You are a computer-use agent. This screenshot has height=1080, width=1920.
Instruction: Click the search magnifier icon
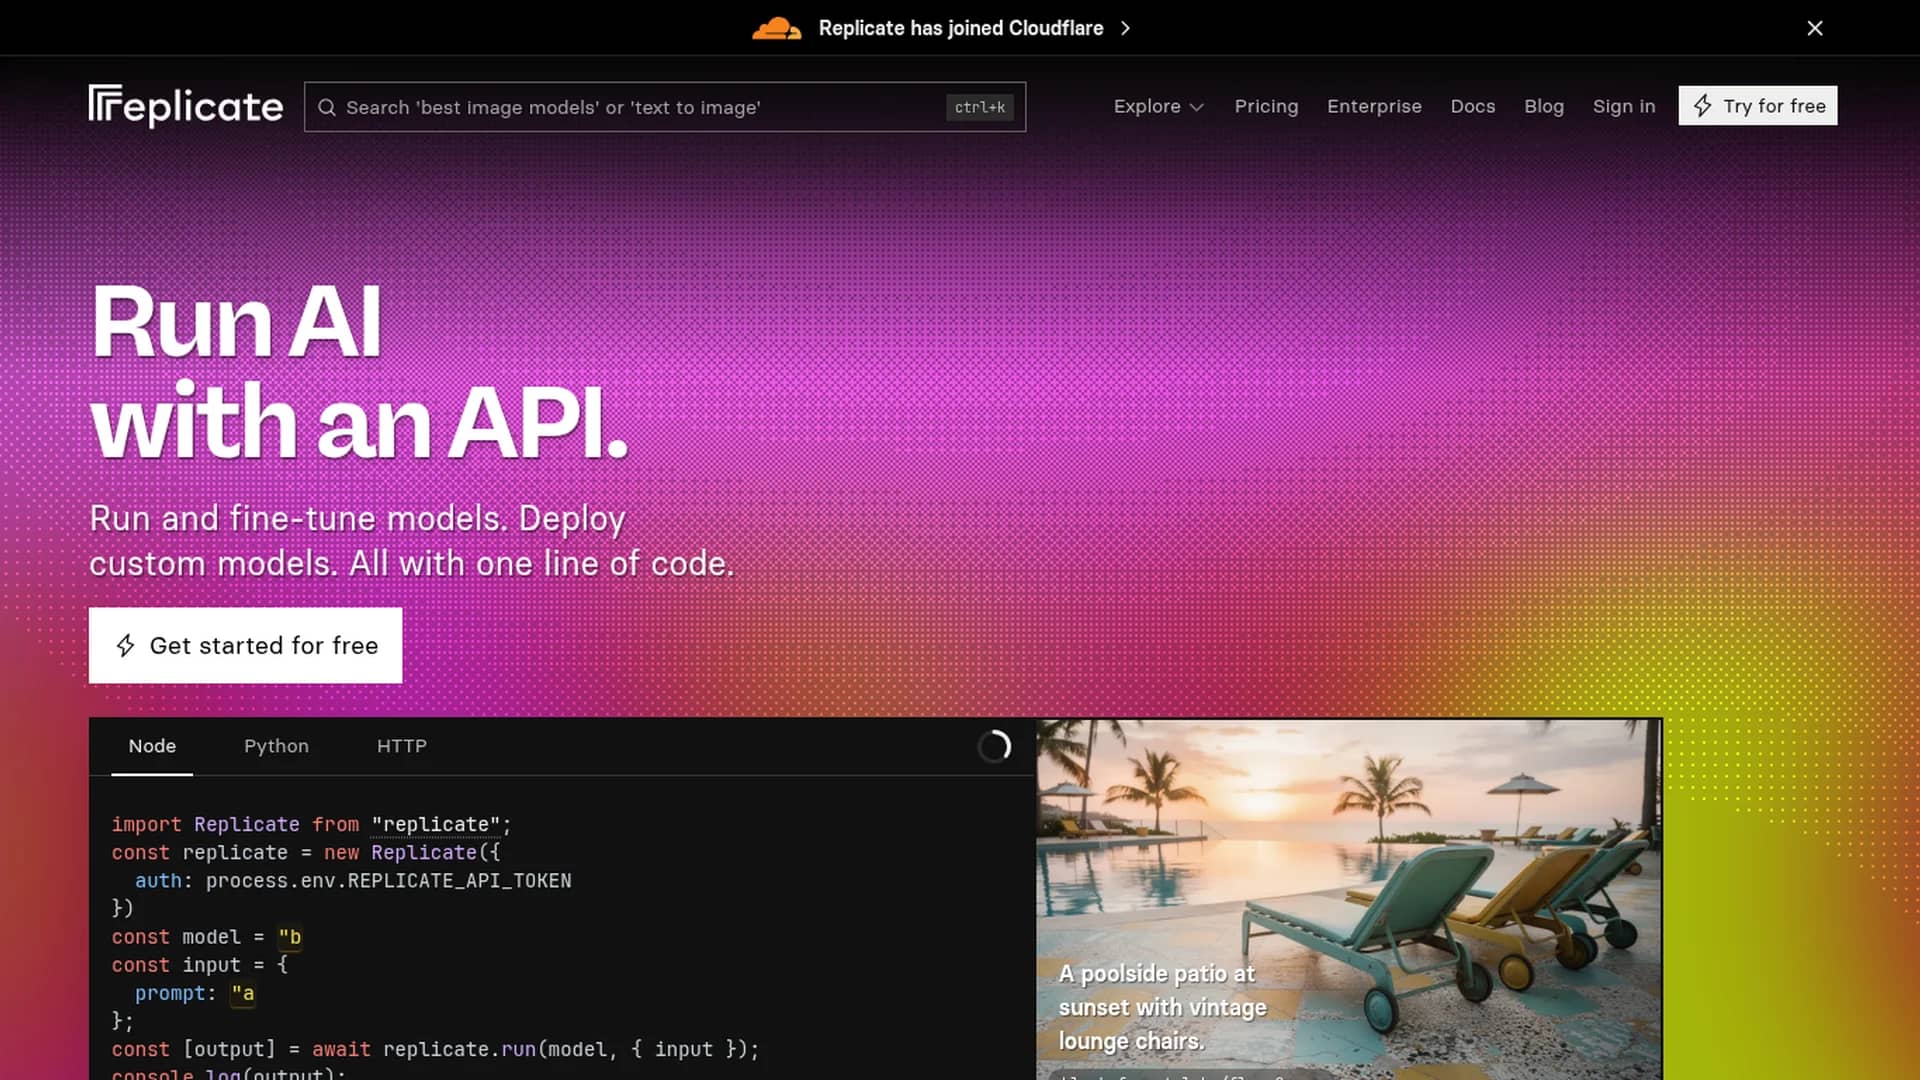coord(327,107)
